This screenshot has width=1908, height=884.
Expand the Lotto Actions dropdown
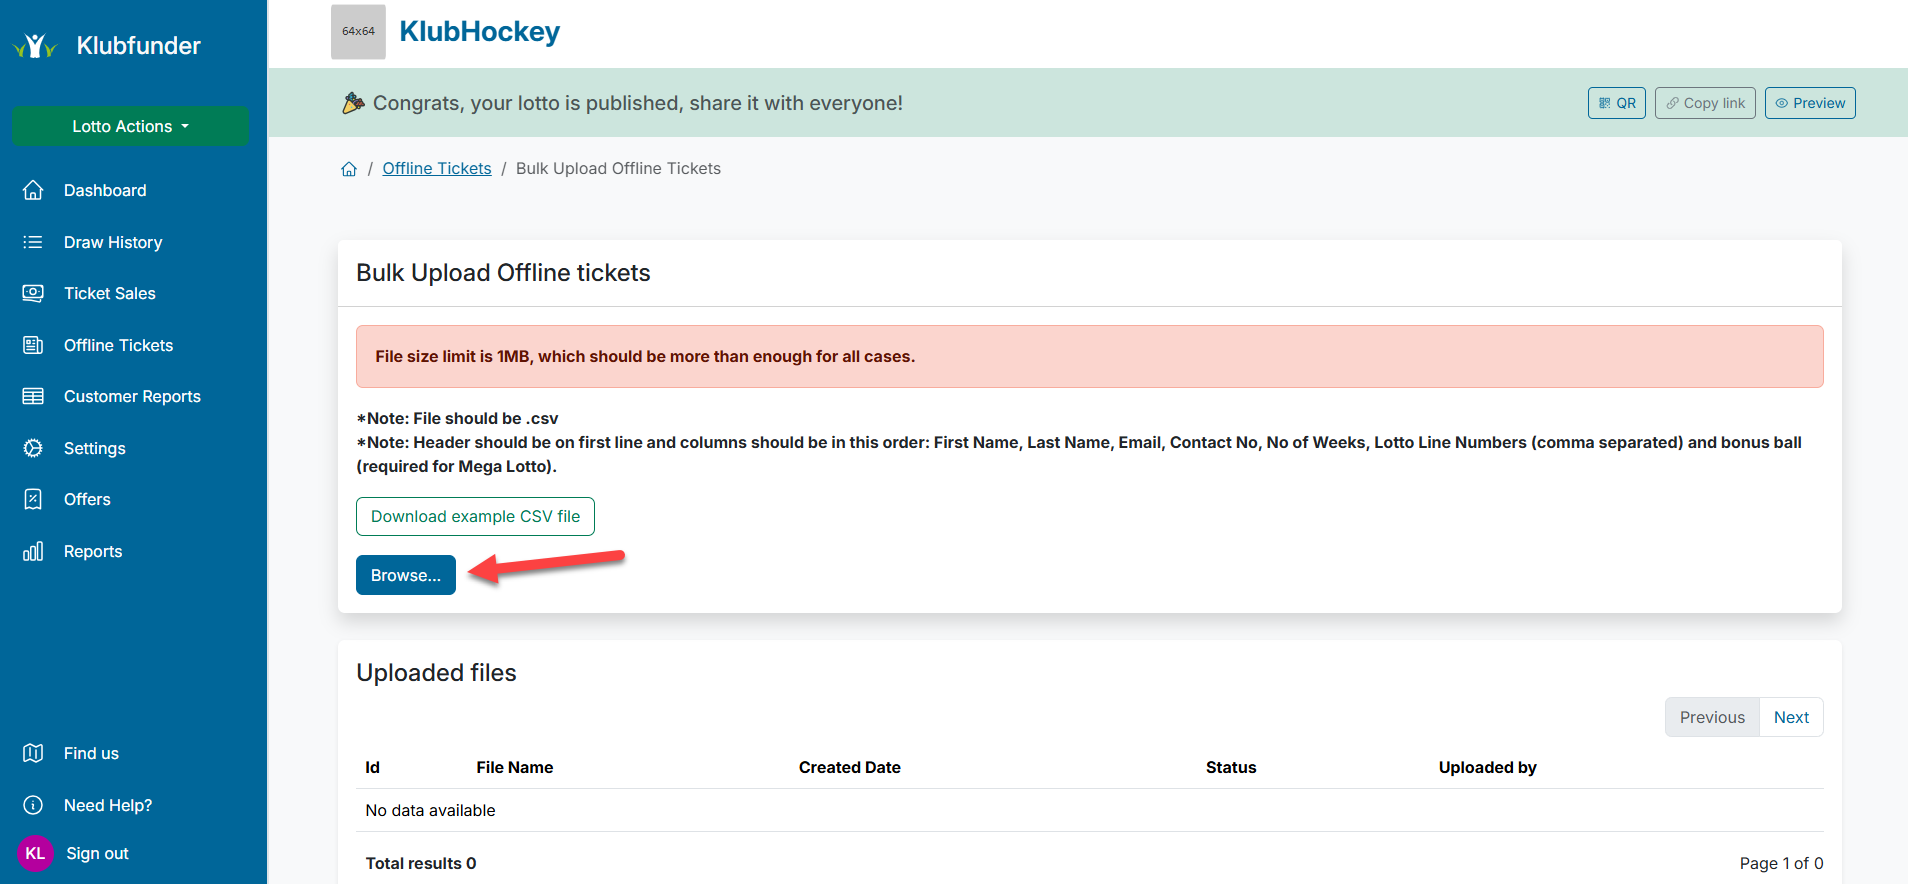pyautogui.click(x=130, y=126)
